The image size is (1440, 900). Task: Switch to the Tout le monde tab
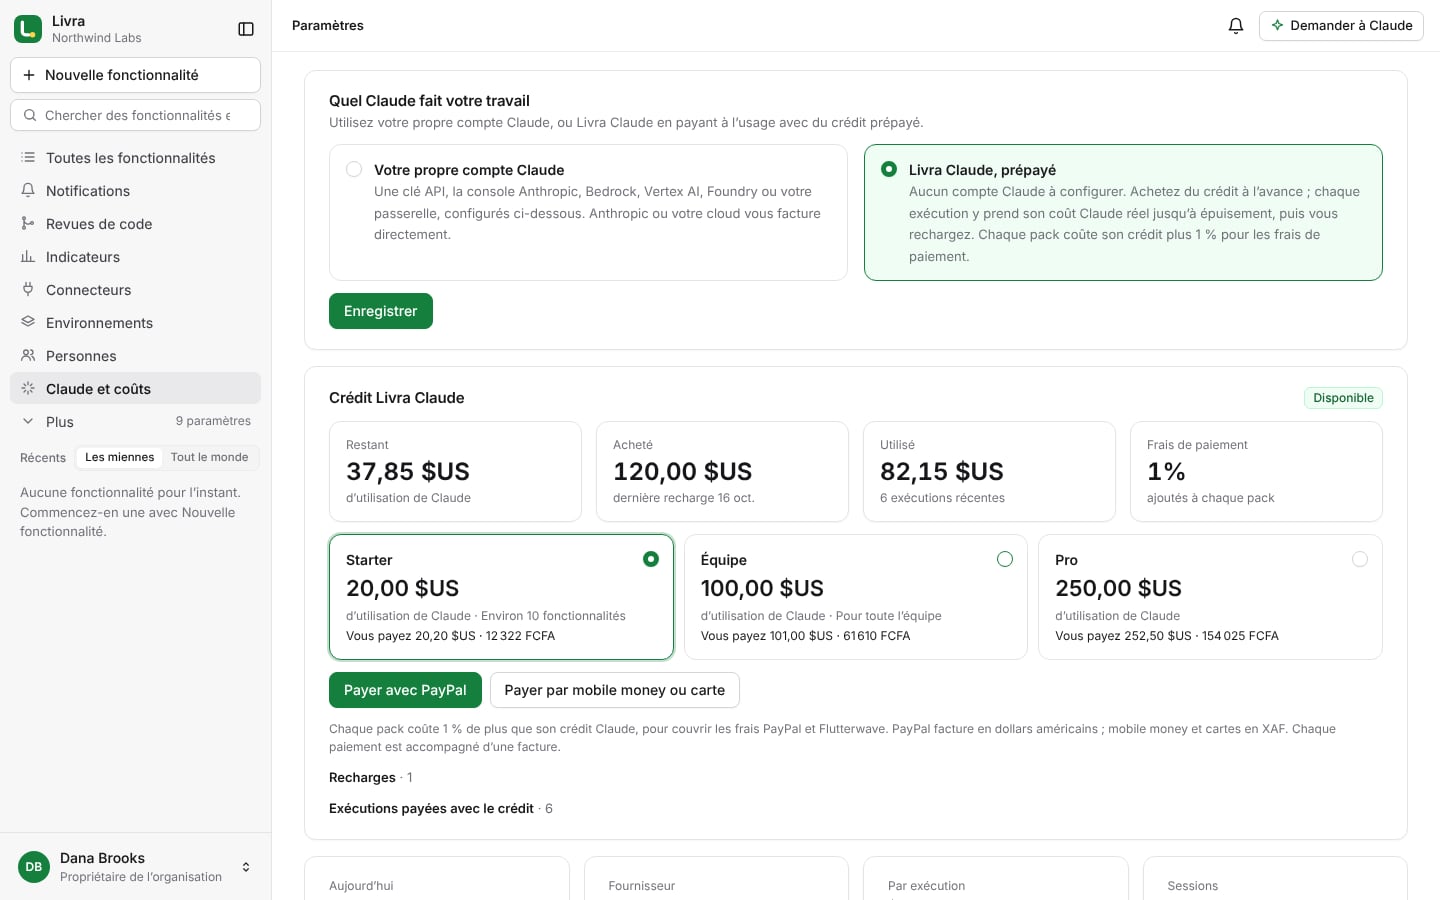pos(209,457)
